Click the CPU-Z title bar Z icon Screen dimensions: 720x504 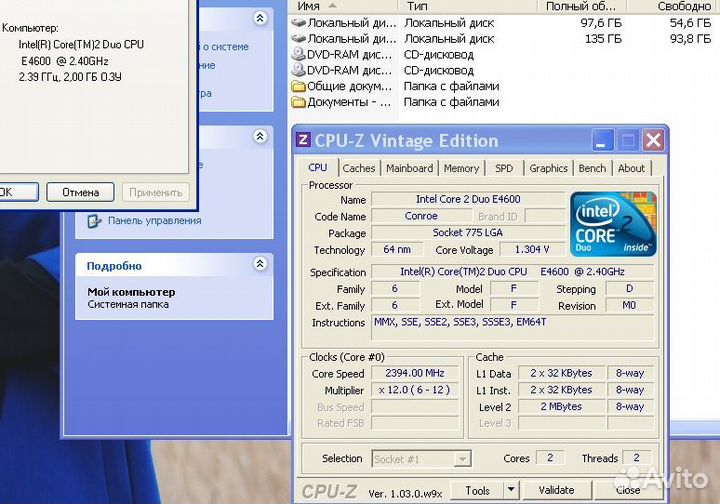pyautogui.click(x=303, y=140)
